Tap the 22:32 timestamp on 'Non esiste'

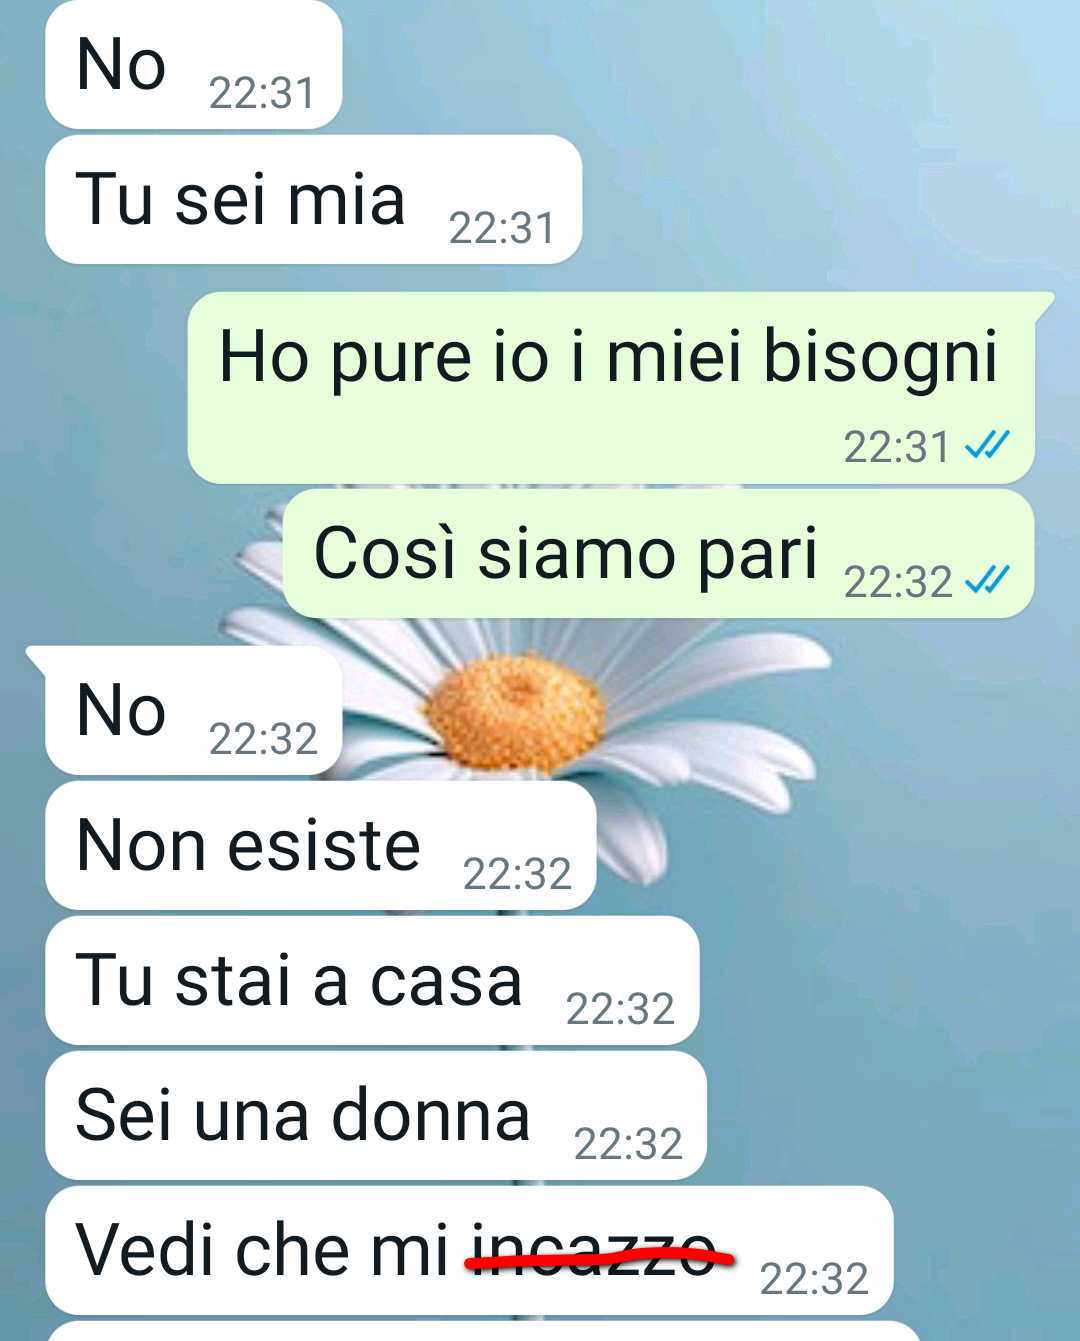tap(517, 874)
